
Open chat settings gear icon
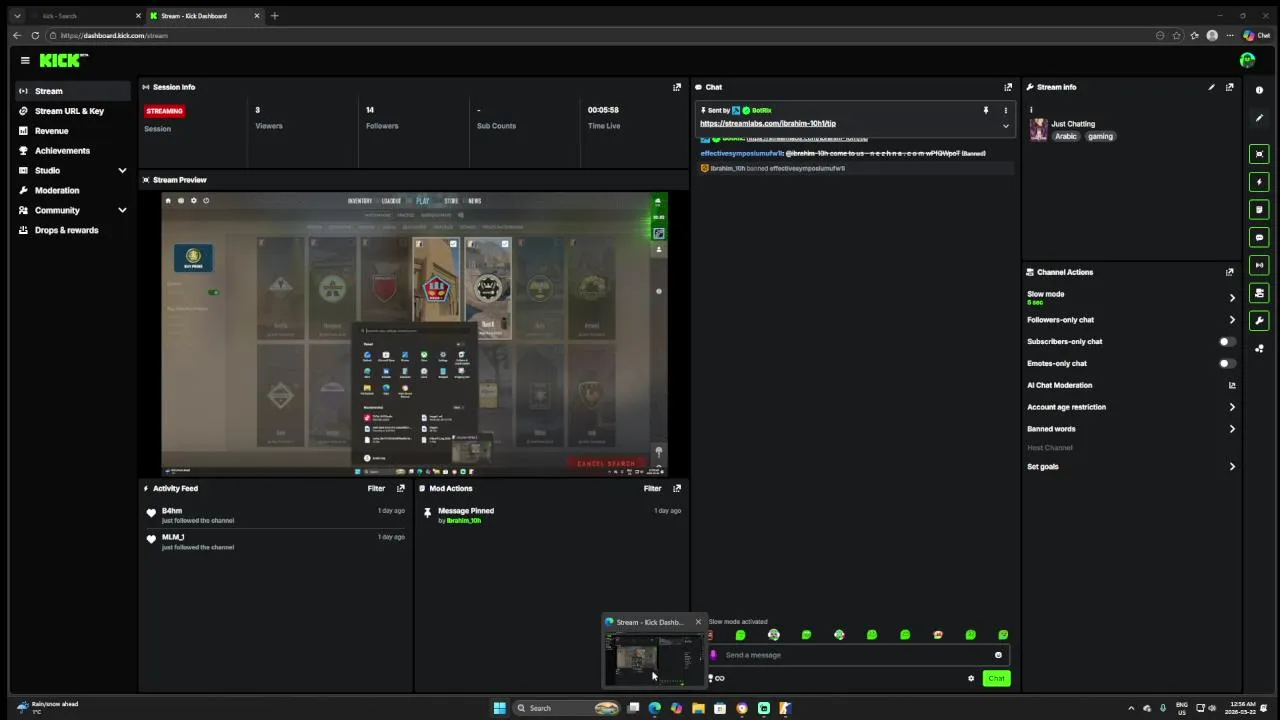pos(971,678)
